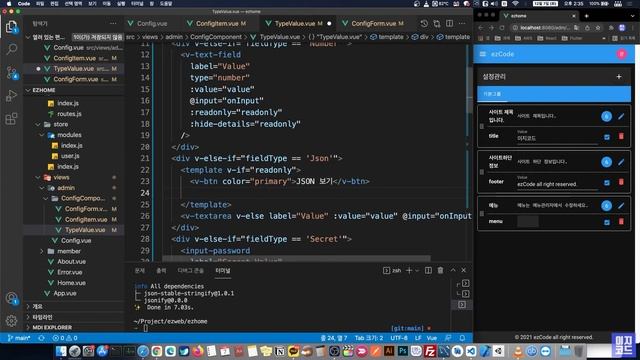Image resolution: width=640 pixels, height=360 pixels.
Task: Click the sync changes icon in status bar
Action: (41, 338)
